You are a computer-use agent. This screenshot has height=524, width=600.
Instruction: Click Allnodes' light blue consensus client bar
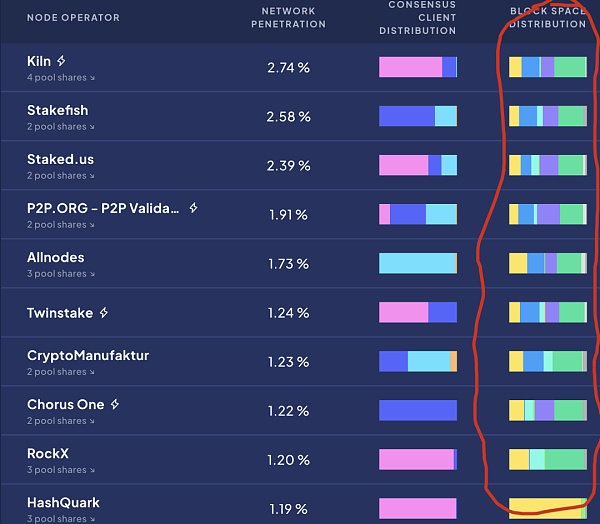(417, 263)
